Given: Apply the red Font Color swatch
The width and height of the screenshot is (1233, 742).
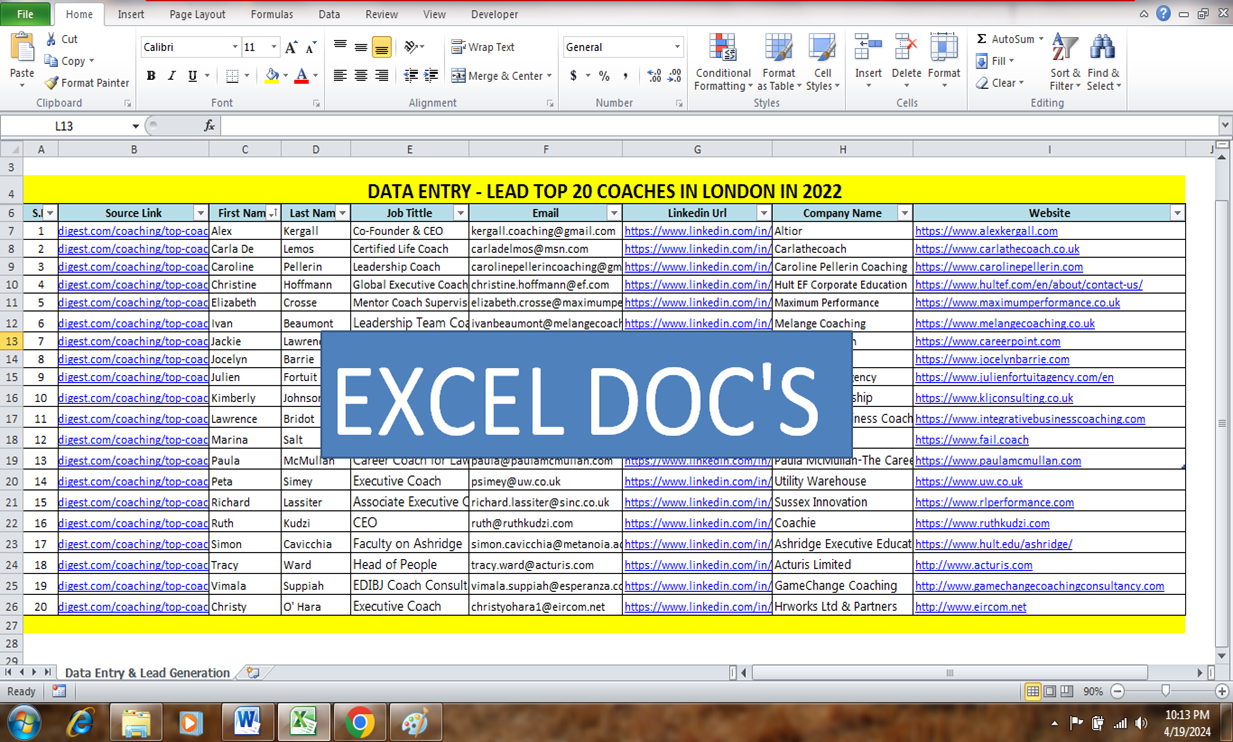Looking at the screenshot, I should coord(301,76).
